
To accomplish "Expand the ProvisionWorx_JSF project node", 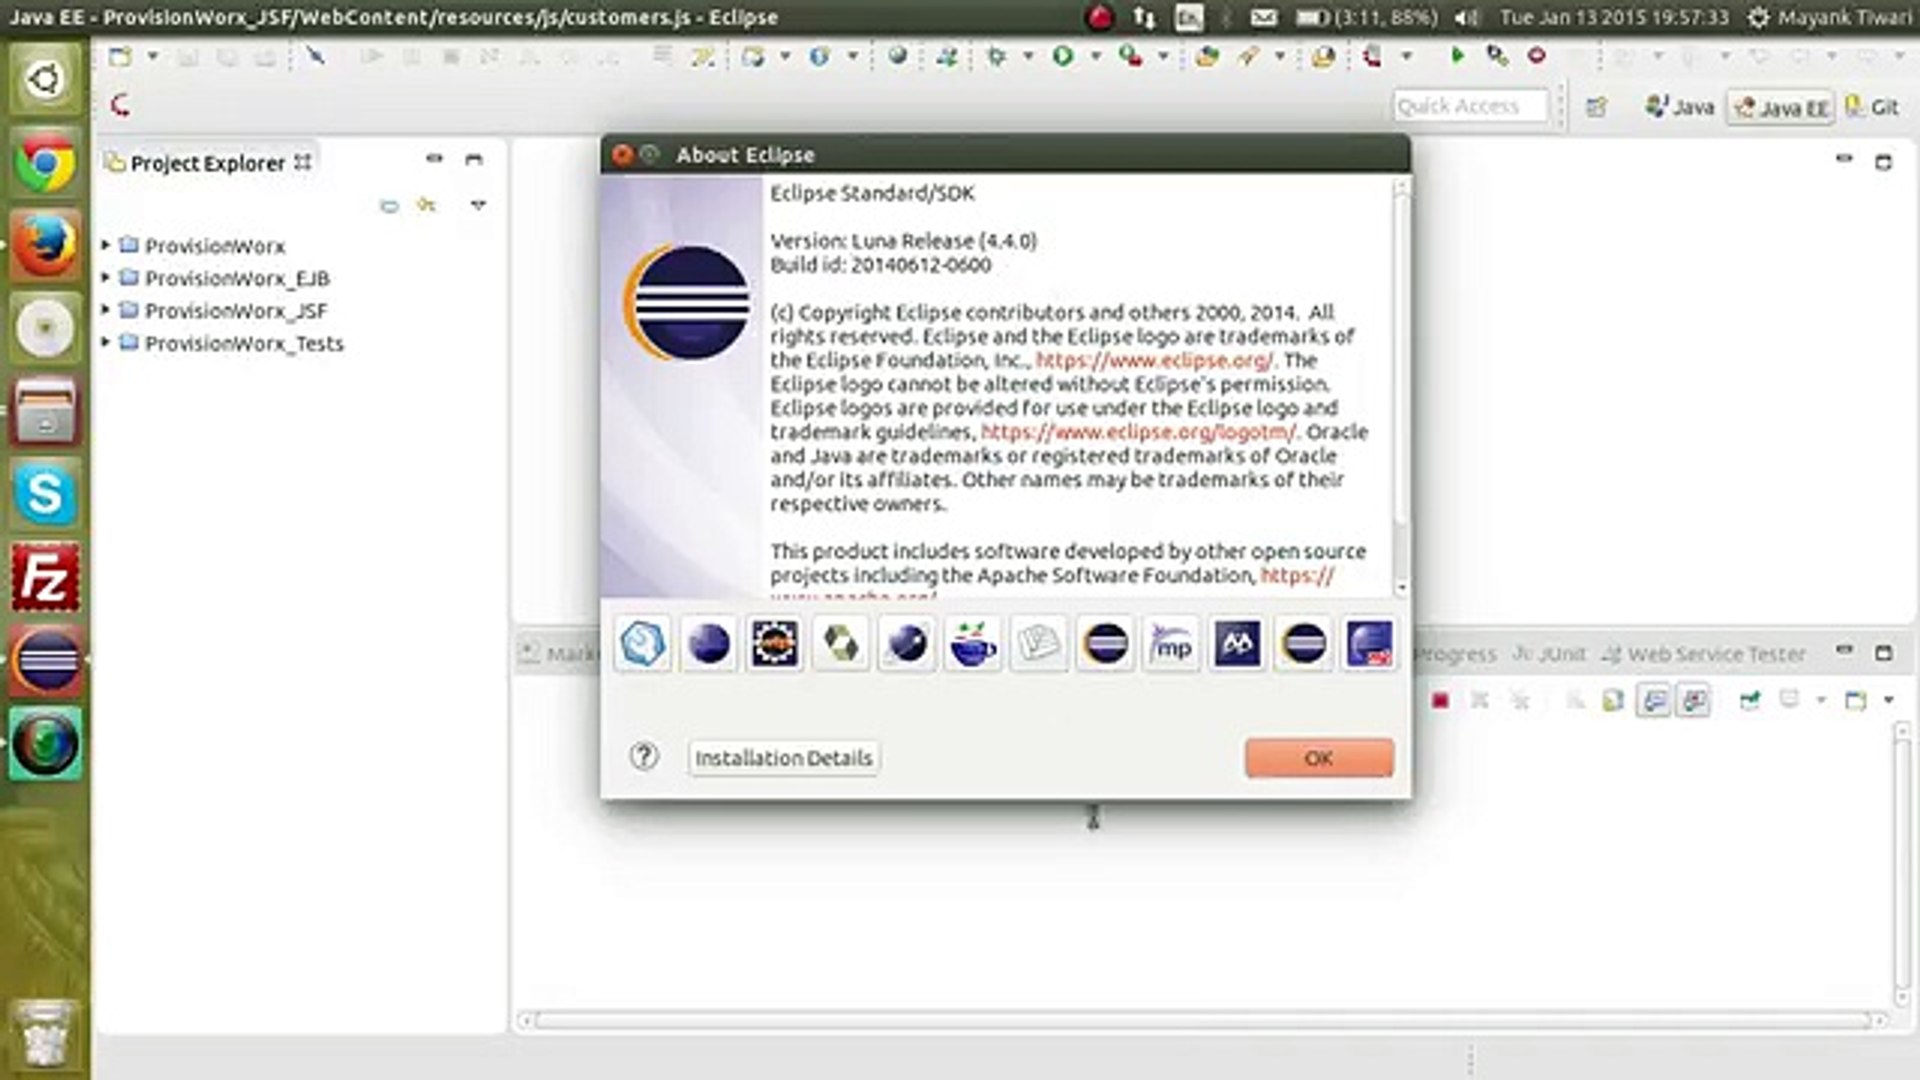I will click(x=106, y=310).
